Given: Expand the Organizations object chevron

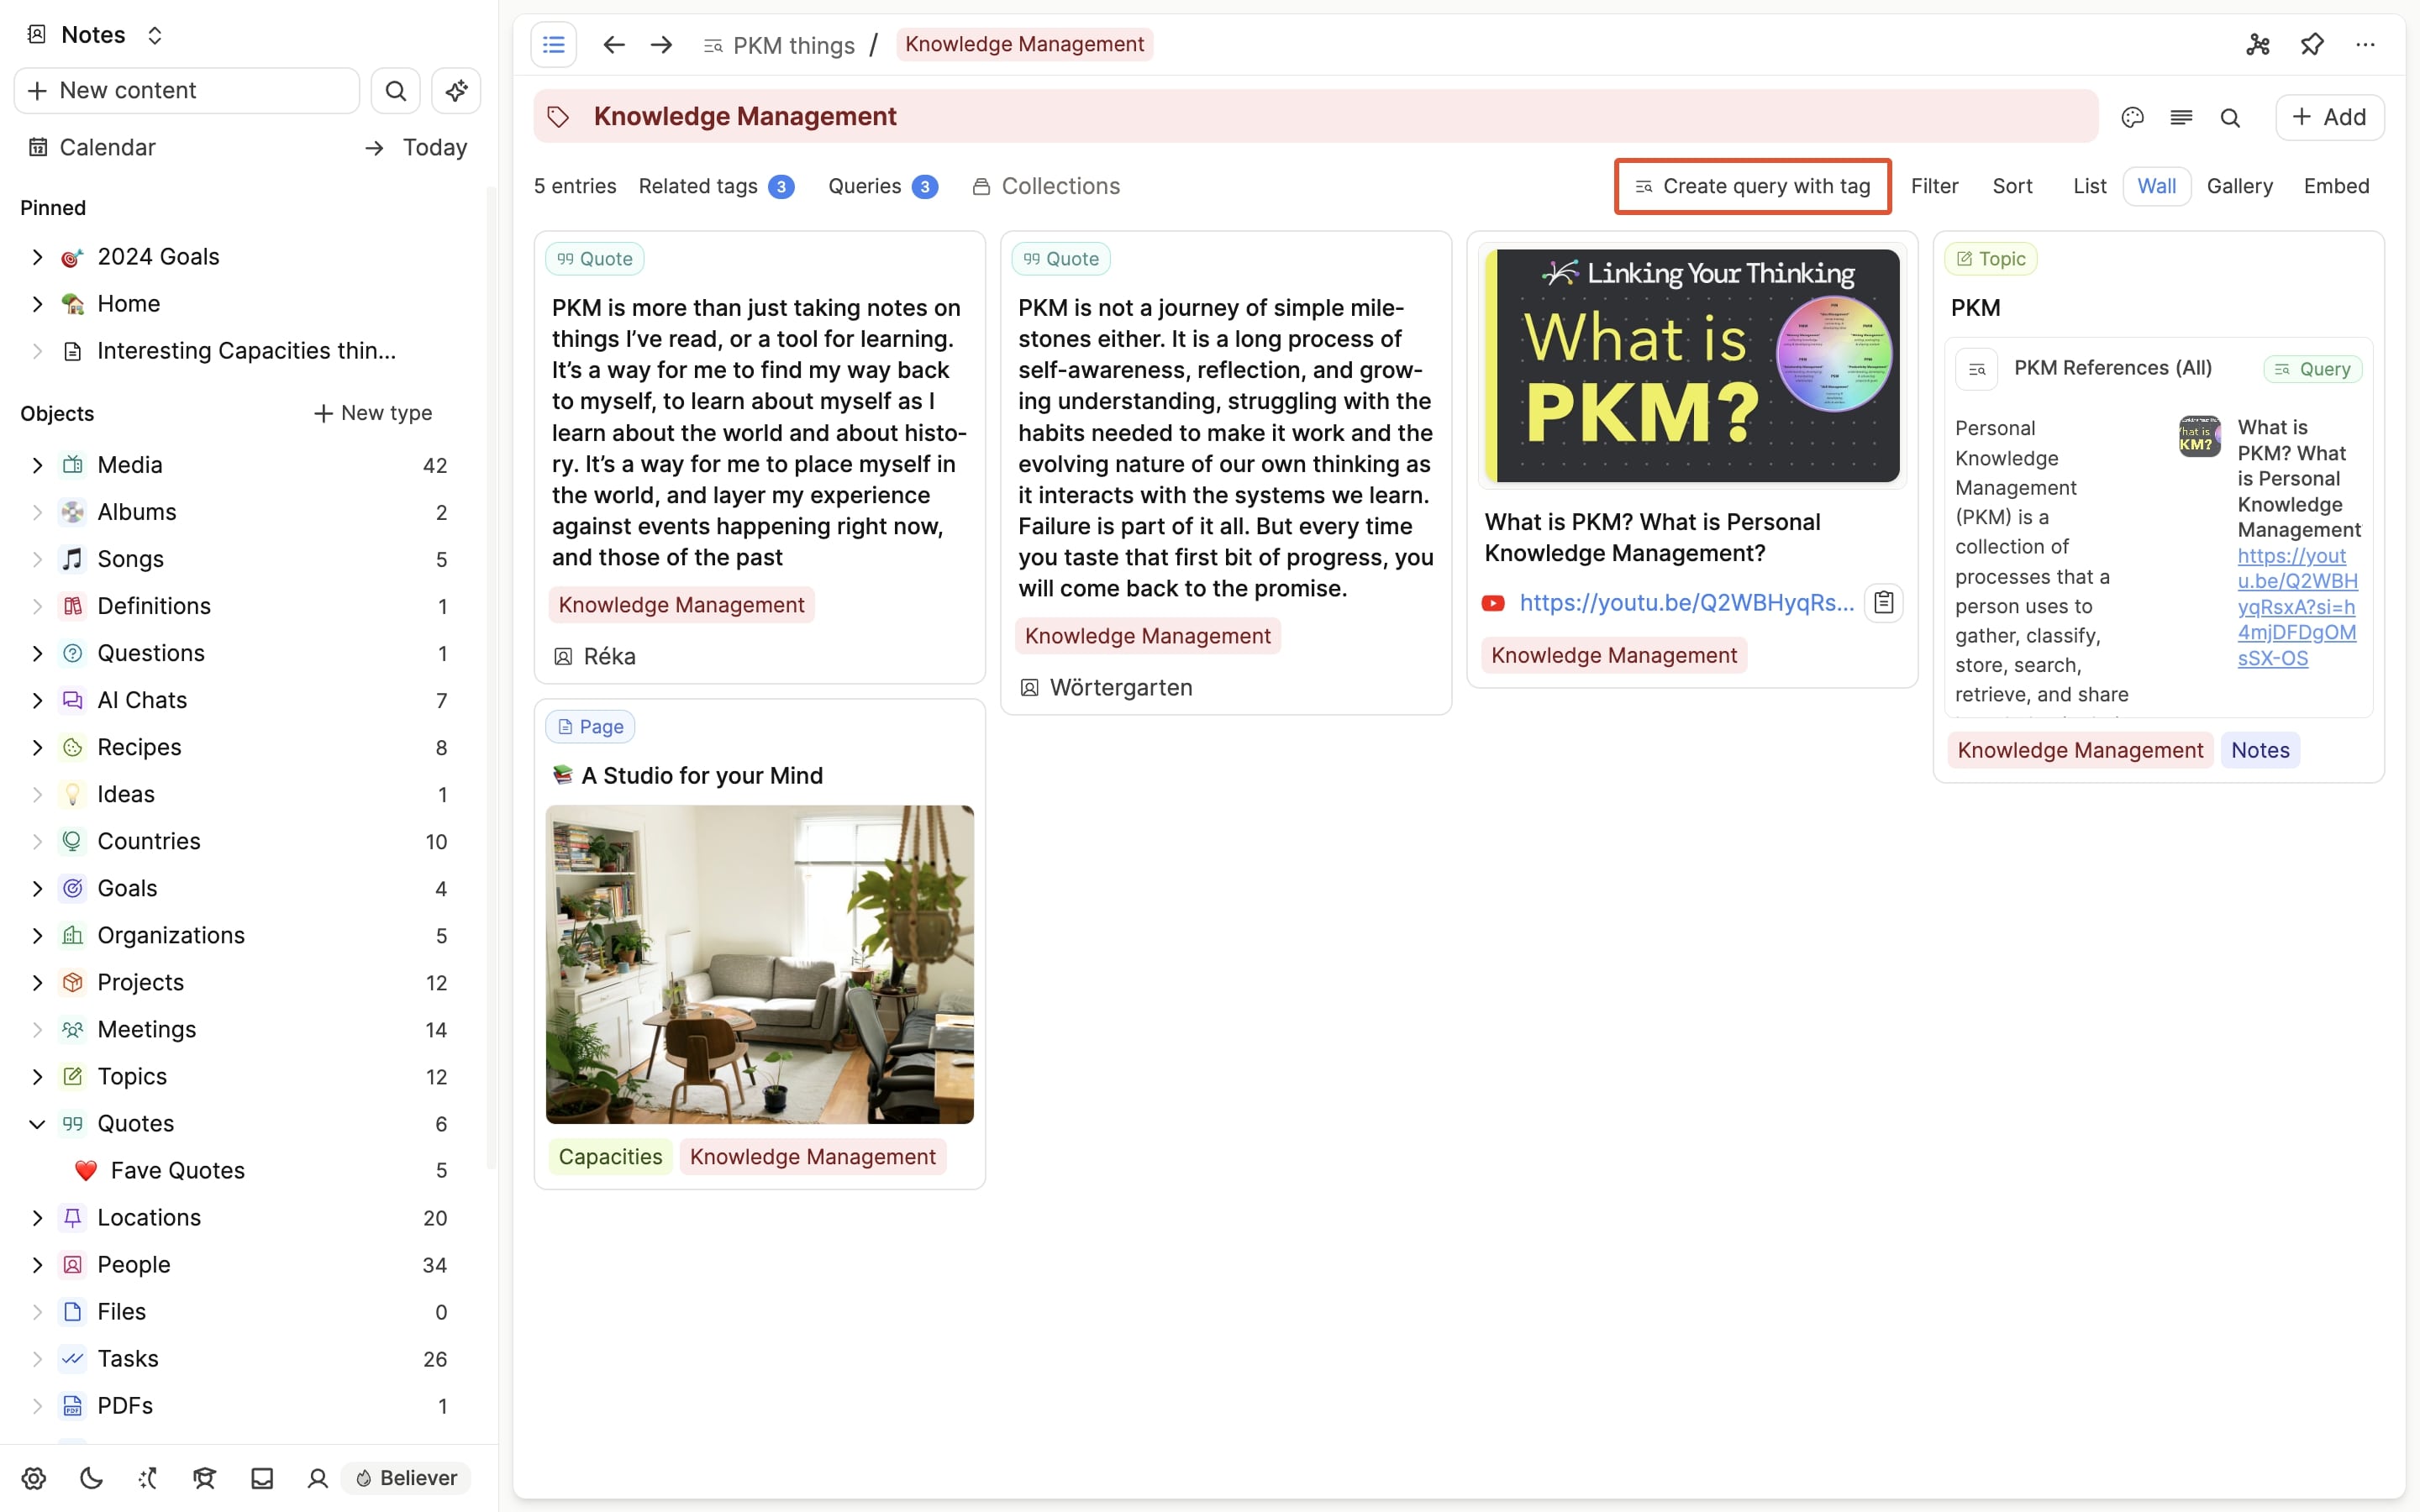Looking at the screenshot, I should click(x=37, y=935).
